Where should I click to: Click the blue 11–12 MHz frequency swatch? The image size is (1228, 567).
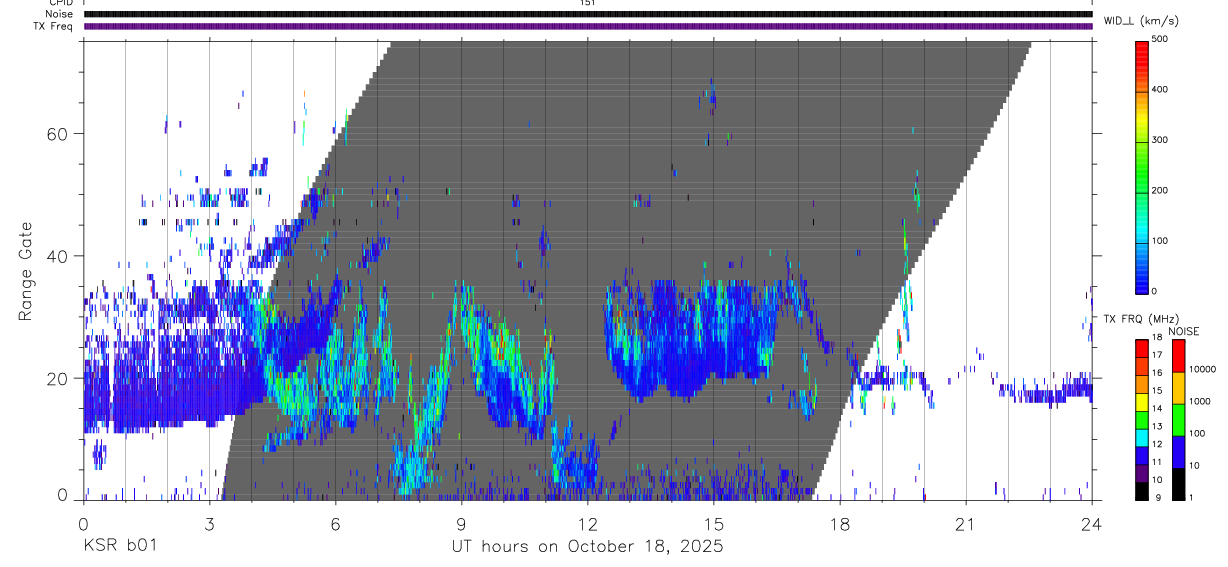pyautogui.click(x=1142, y=455)
